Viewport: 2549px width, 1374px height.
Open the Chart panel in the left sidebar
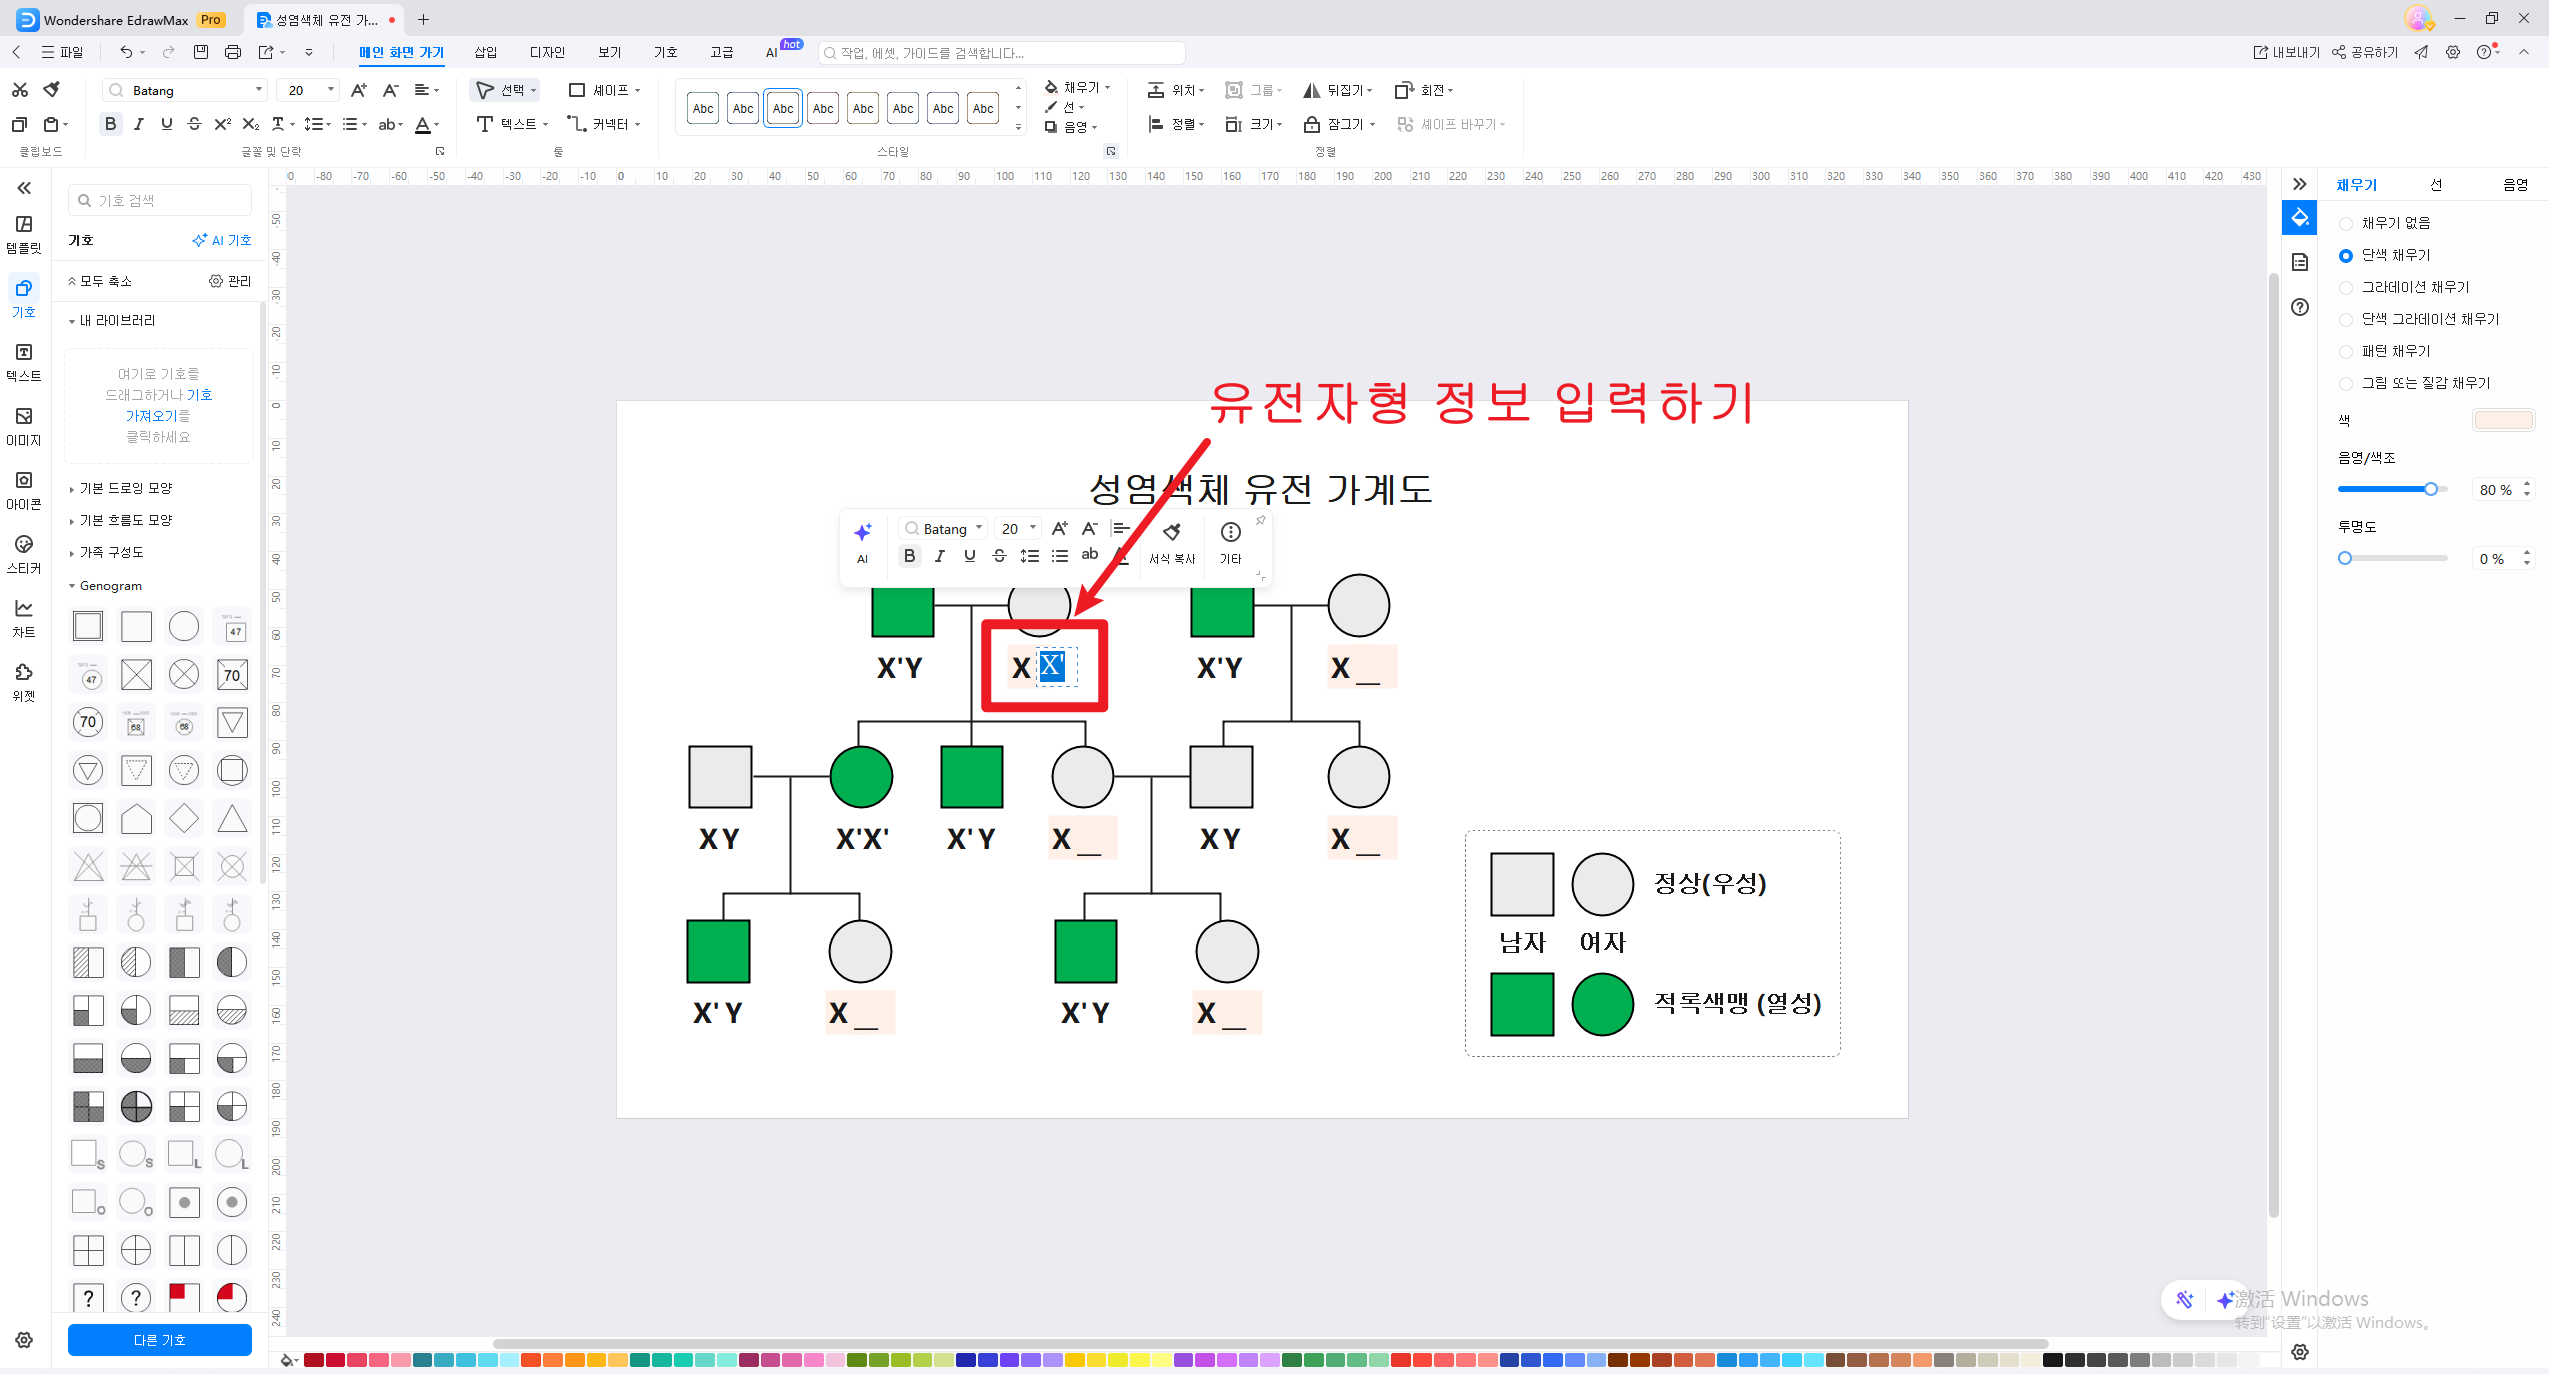tap(24, 618)
